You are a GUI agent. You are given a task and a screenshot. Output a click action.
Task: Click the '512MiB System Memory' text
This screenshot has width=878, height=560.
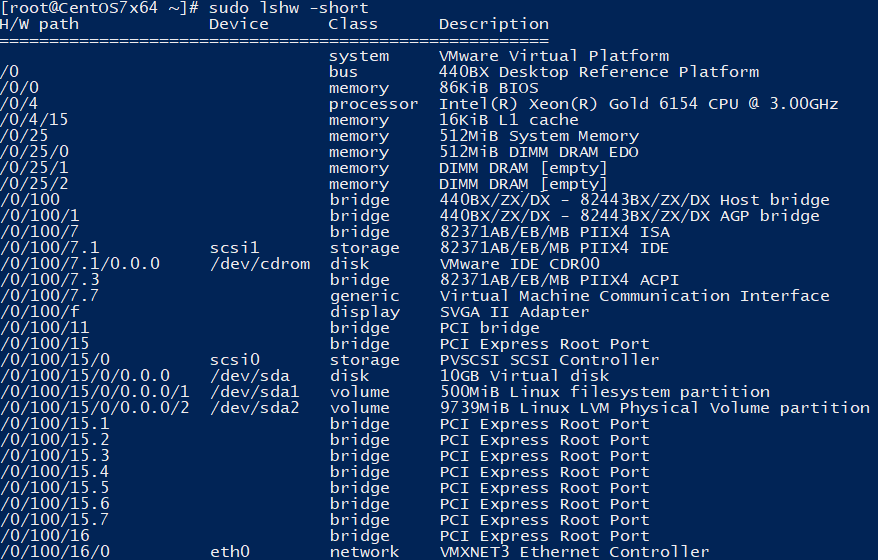(x=539, y=136)
